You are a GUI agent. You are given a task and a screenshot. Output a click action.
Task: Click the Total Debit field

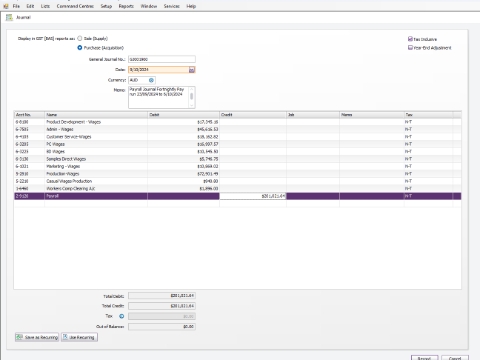click(x=162, y=296)
